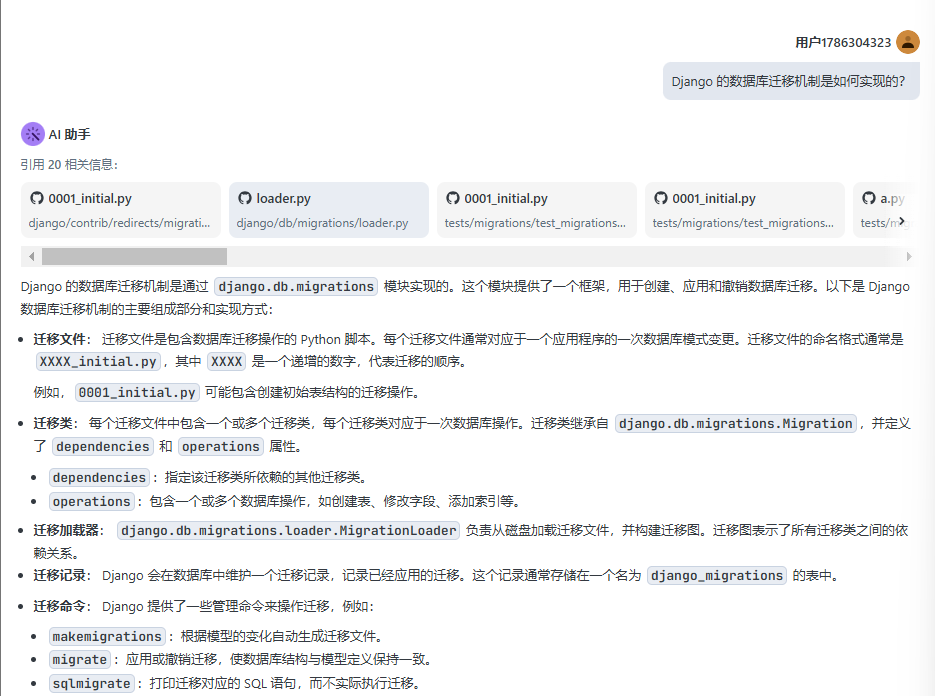Click the AI 助手 label

[69, 135]
